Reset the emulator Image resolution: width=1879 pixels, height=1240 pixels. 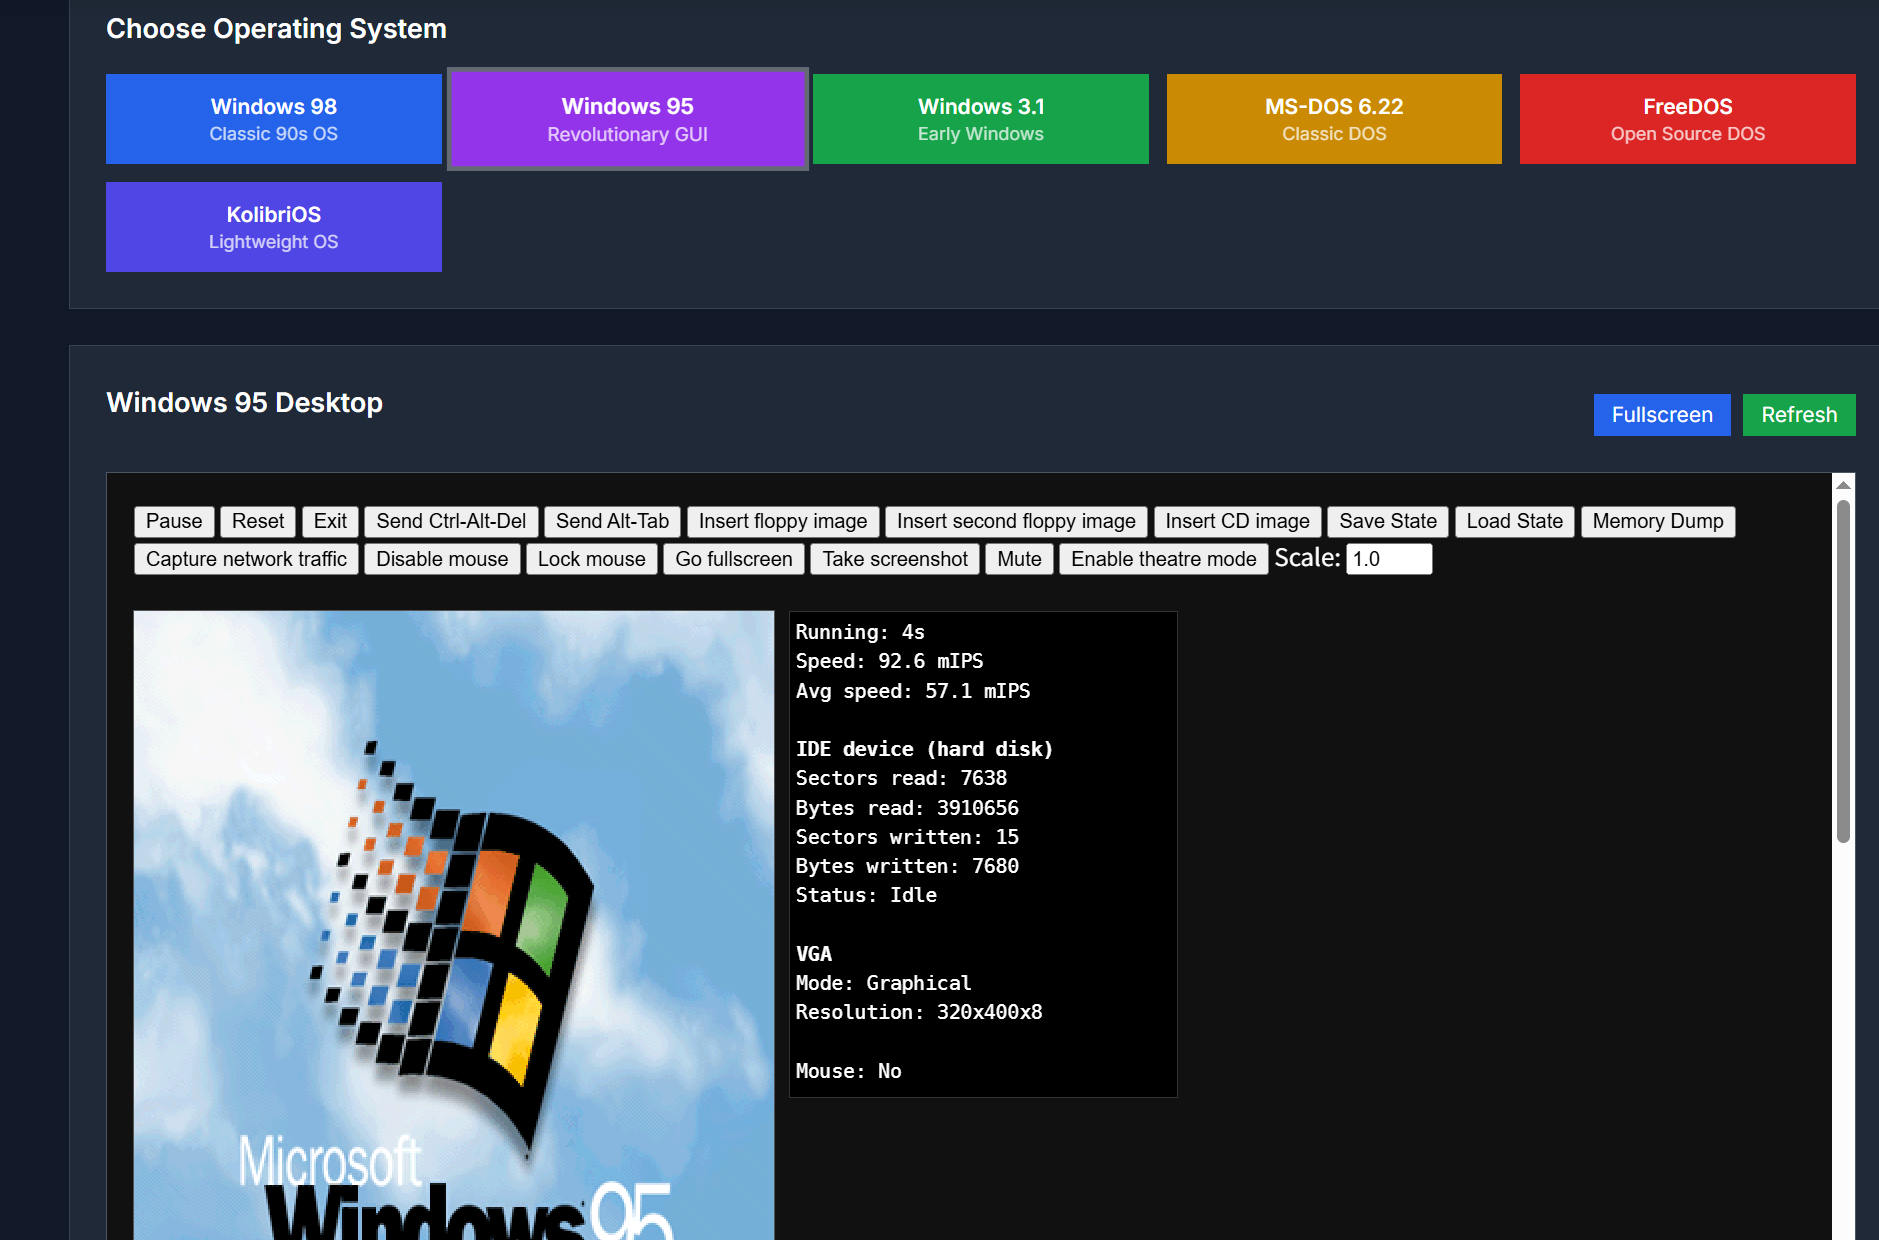258,521
